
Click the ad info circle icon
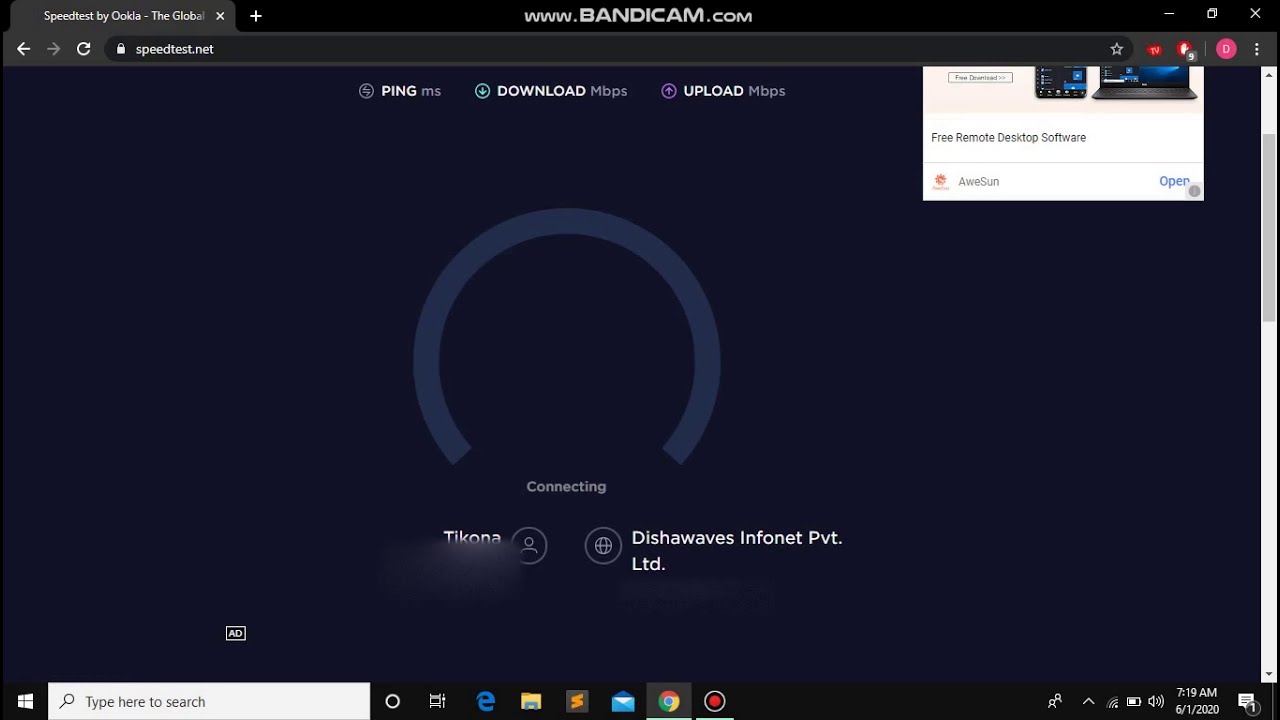pyautogui.click(x=1194, y=191)
